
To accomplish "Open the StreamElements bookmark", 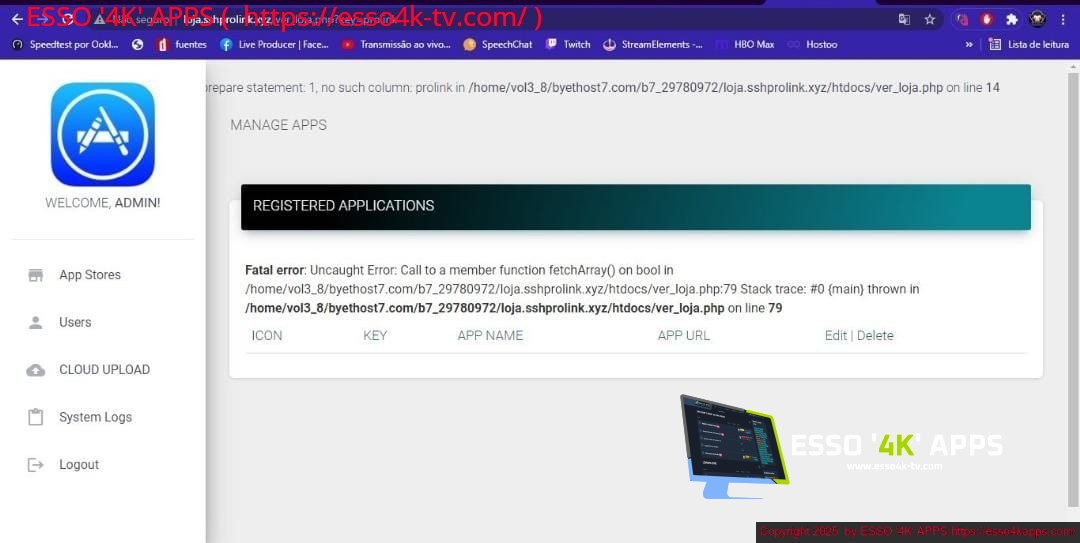I will click(653, 44).
